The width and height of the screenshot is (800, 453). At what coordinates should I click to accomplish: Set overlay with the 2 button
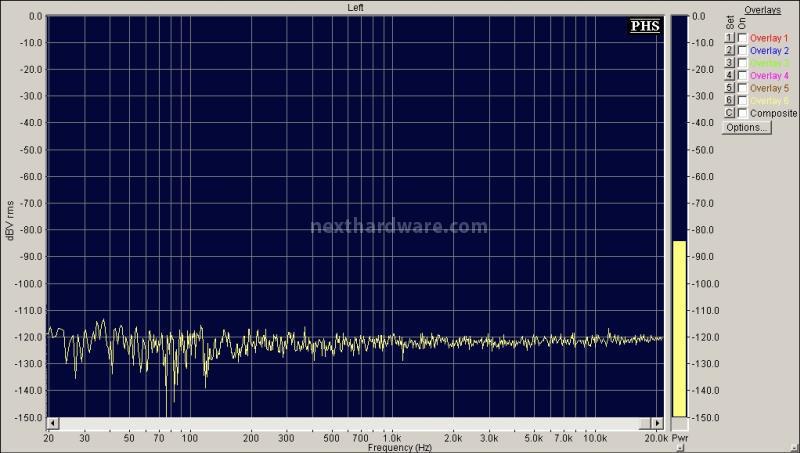730,51
